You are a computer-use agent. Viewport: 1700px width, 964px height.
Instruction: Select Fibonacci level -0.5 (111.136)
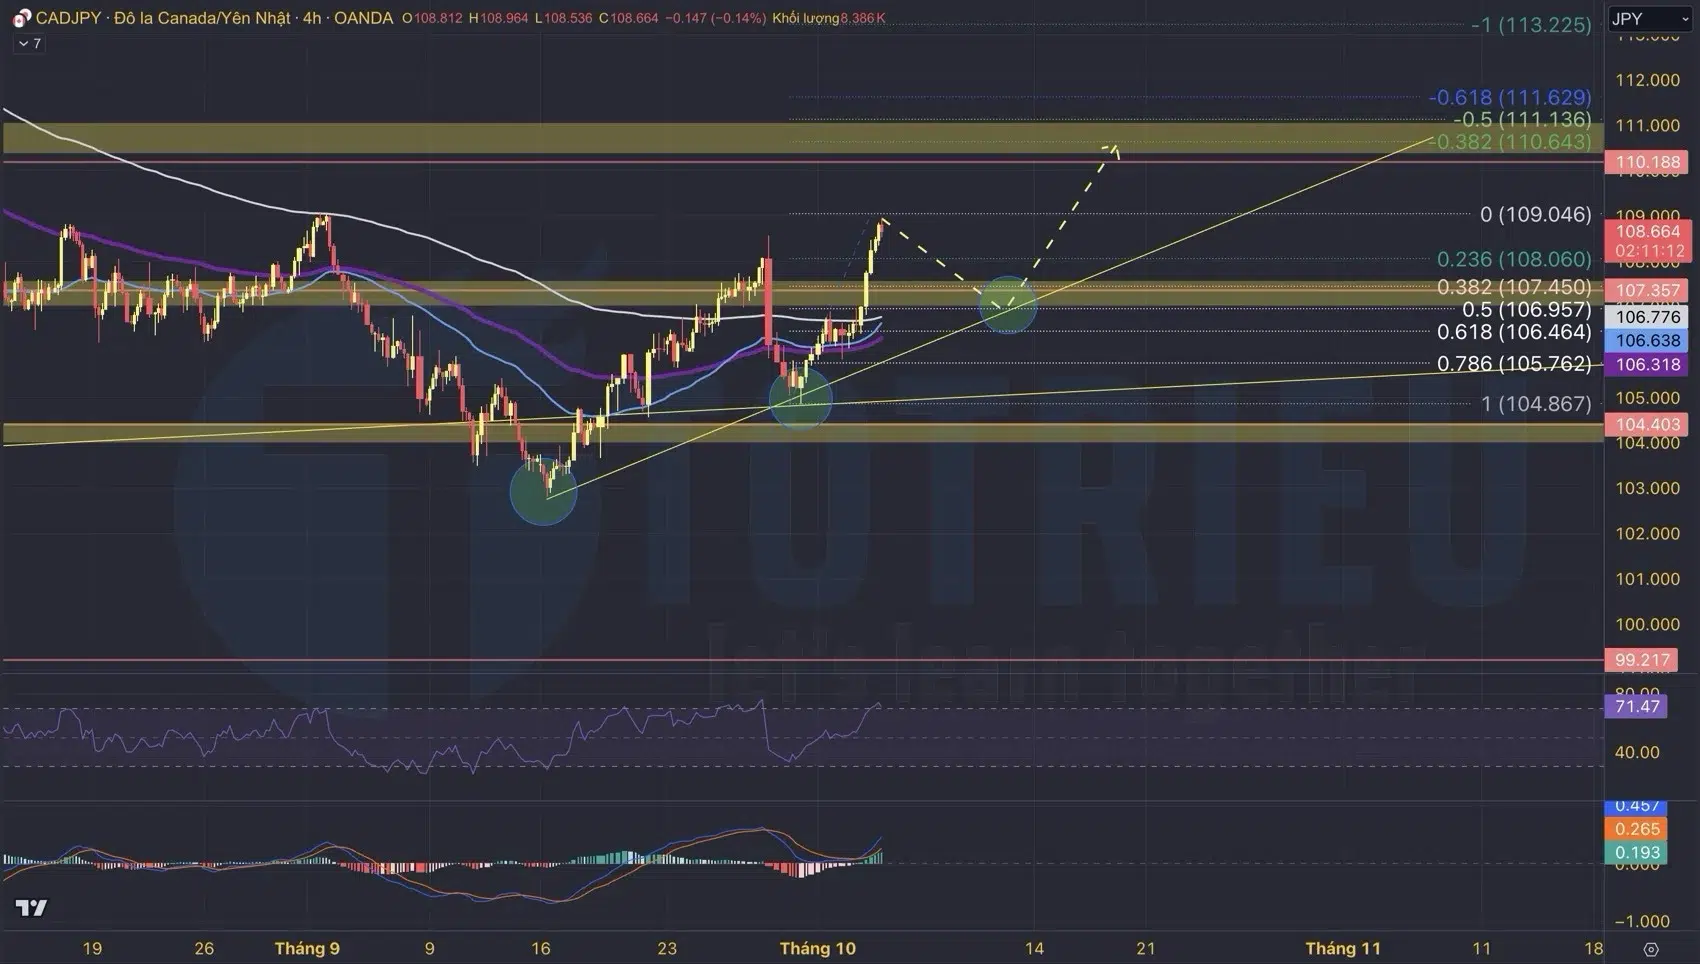[x=1522, y=119]
